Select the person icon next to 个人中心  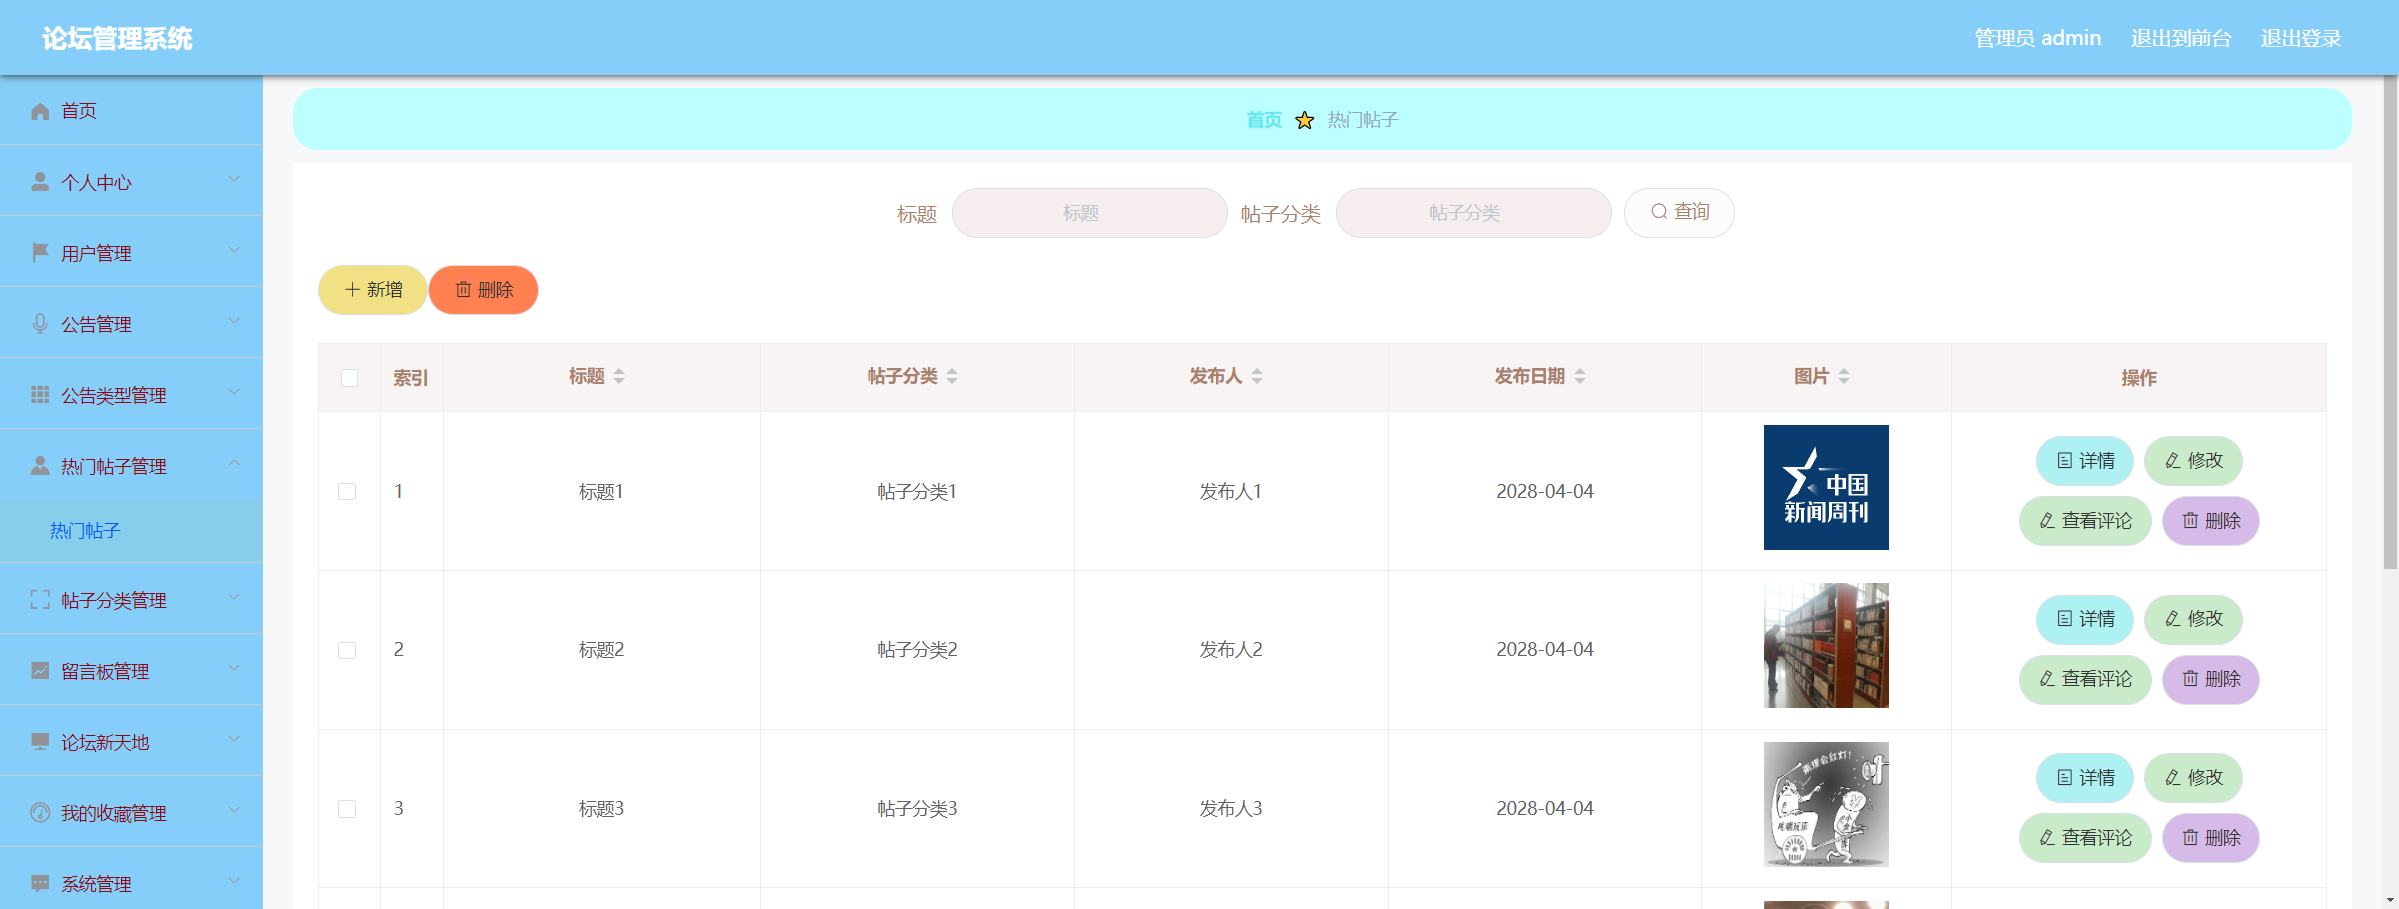(40, 181)
